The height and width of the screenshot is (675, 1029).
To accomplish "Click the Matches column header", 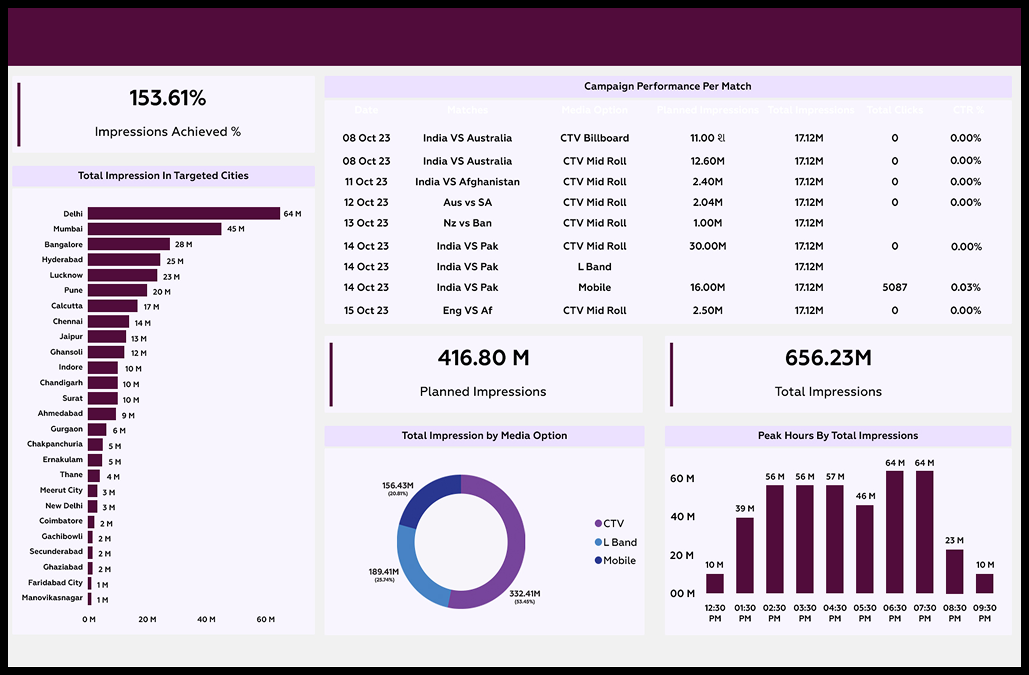I will [467, 110].
